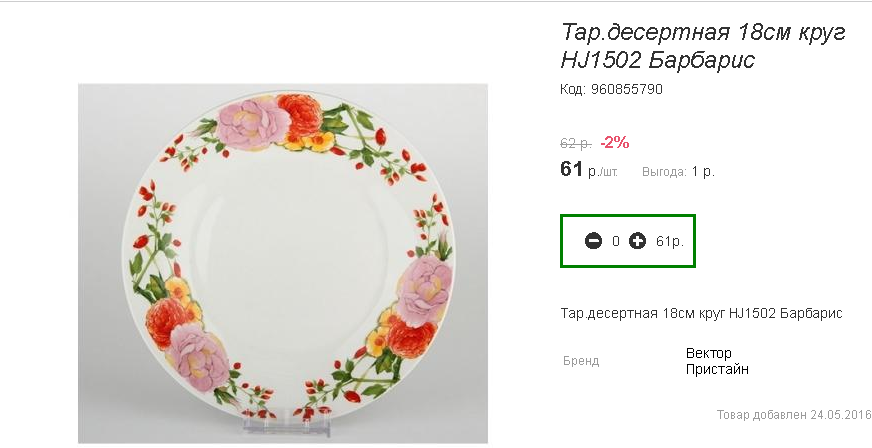
Task: Click the Товар добавлен 24.05.2016 date
Action: (x=794, y=414)
